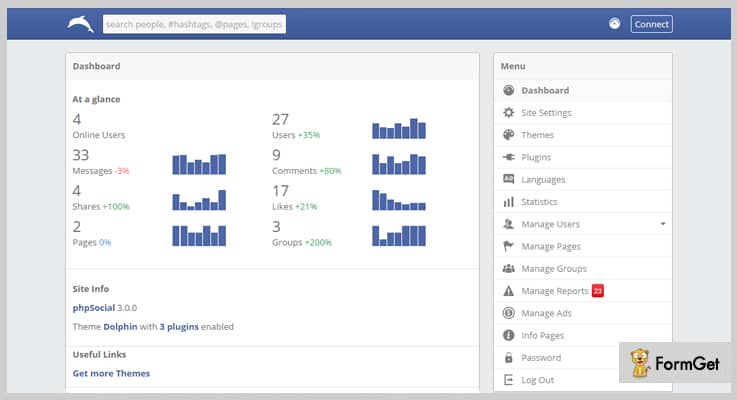Click the Messages bar chart
737x400 pixels.
tap(199, 164)
